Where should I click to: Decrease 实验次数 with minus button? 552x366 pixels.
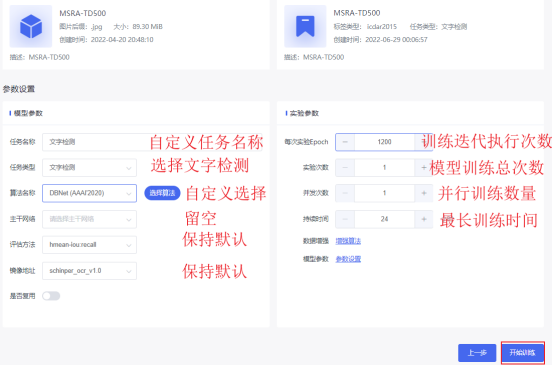[x=345, y=168]
